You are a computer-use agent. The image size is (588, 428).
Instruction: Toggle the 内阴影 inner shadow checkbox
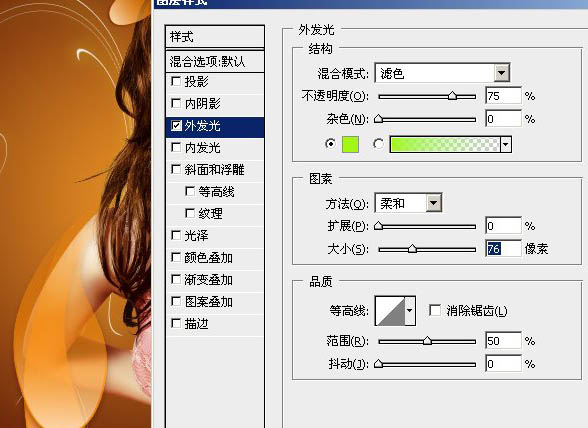176,103
